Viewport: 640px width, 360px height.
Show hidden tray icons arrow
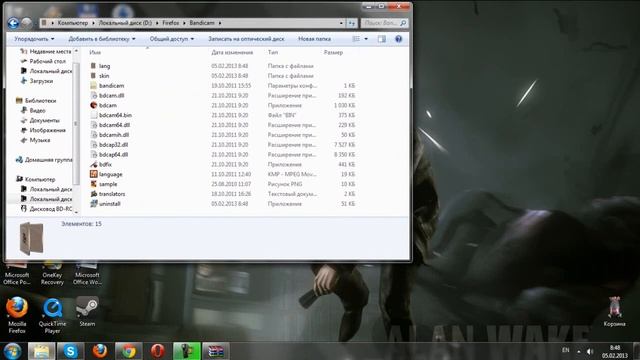pyautogui.click(x=578, y=351)
